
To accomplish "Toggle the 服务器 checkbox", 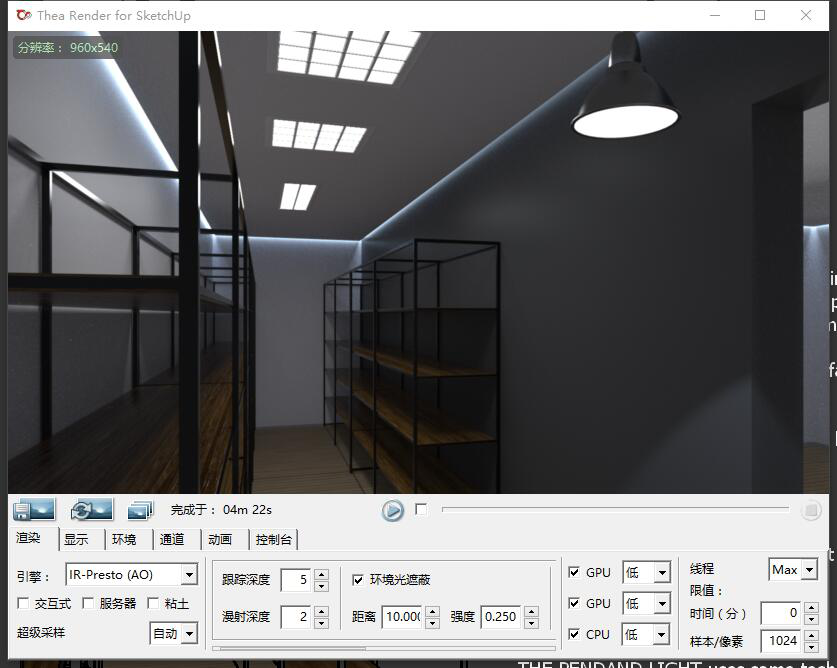I will click(88, 603).
